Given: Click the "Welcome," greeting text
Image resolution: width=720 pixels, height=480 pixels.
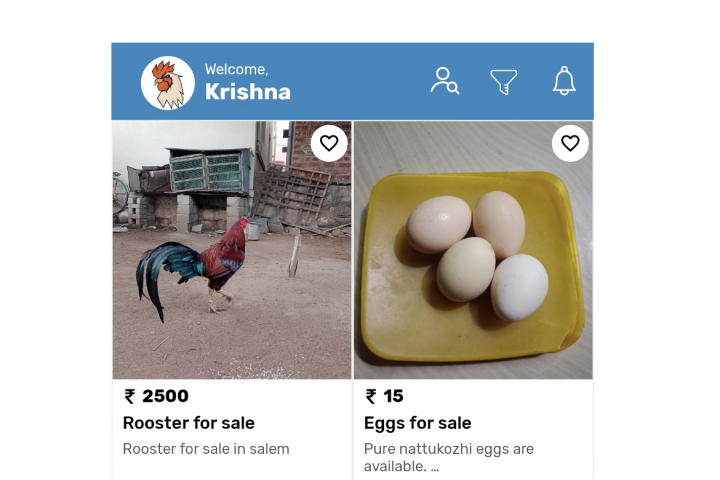Looking at the screenshot, I should click(x=236, y=69).
